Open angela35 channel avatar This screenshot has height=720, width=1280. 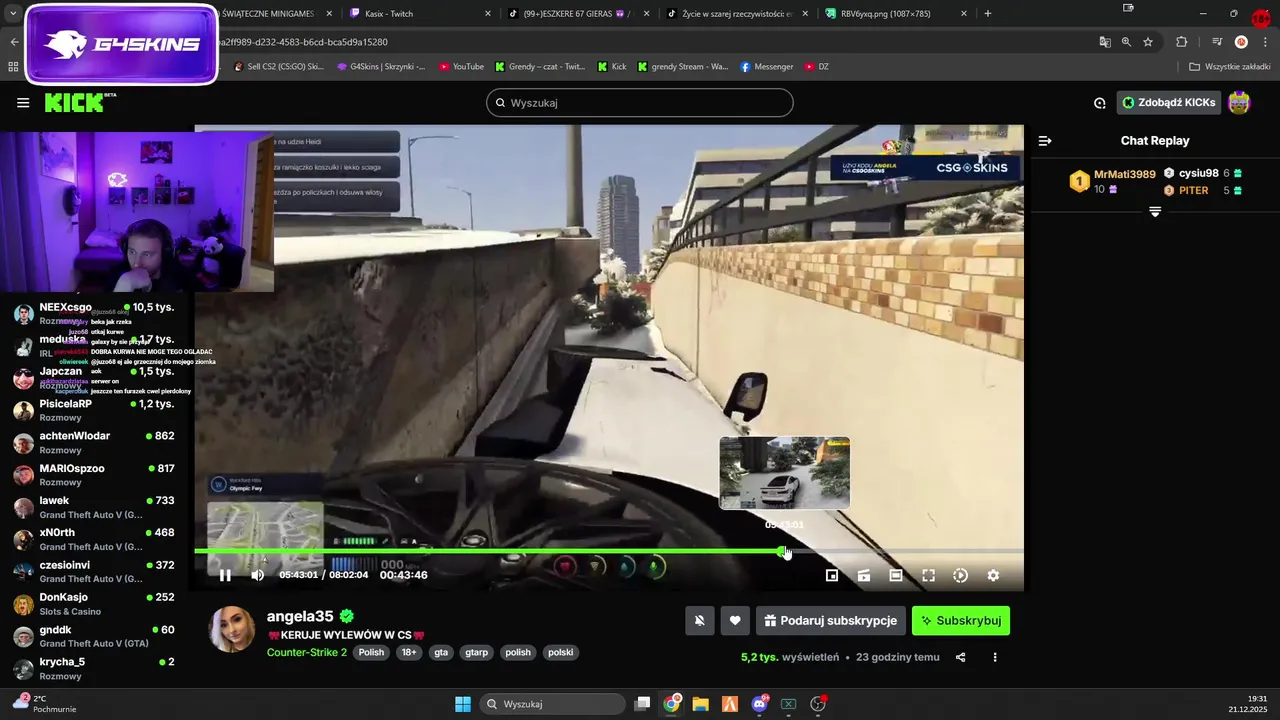pos(232,629)
